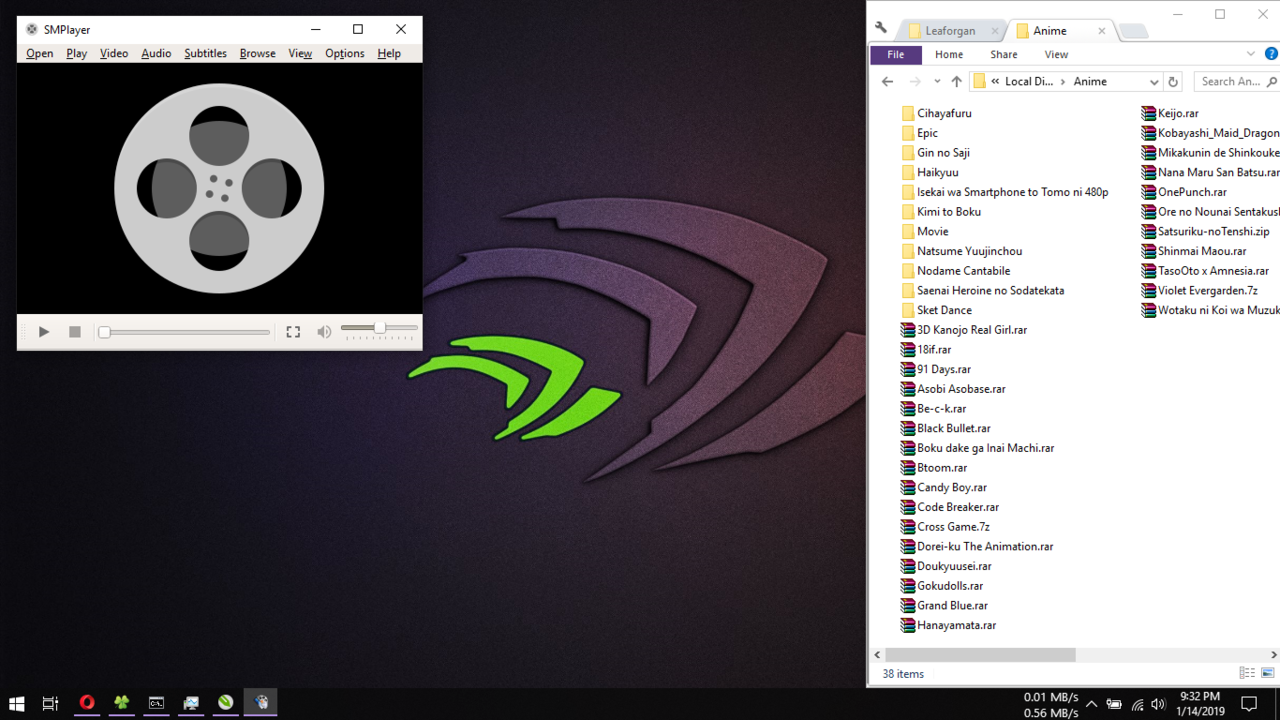Click the wrench settings icon in Explorer
This screenshot has height=720, width=1280.
click(x=881, y=28)
